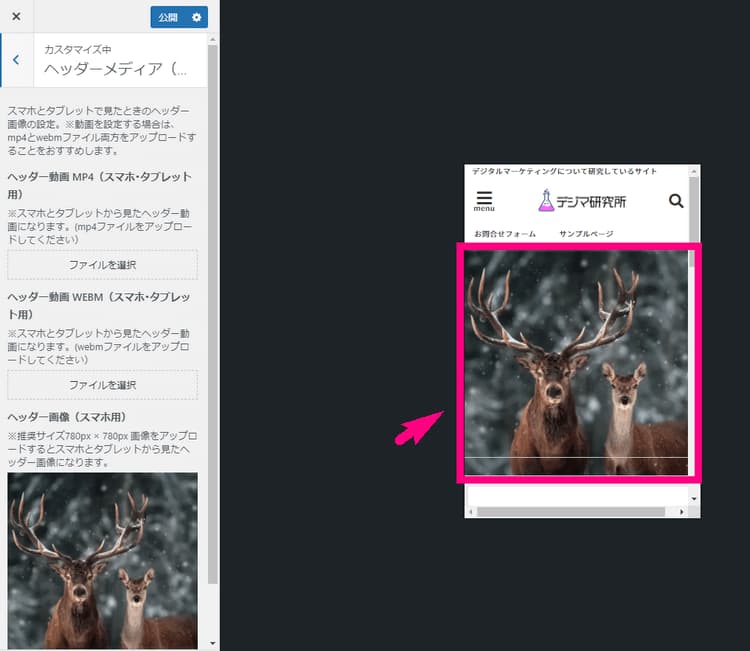Click the deer header image thumbnail in sidebar
750x651 pixels.
click(102, 561)
